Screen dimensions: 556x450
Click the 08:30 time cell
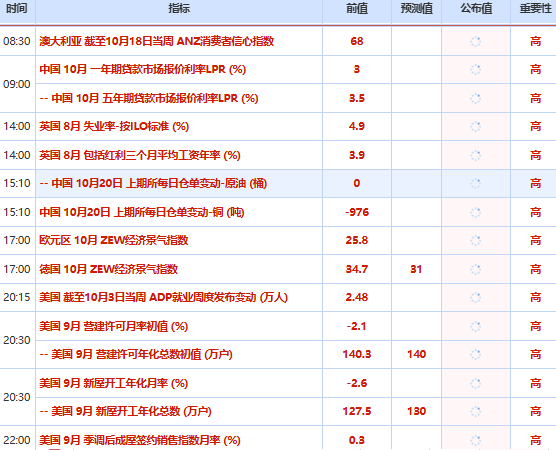pos(17,41)
